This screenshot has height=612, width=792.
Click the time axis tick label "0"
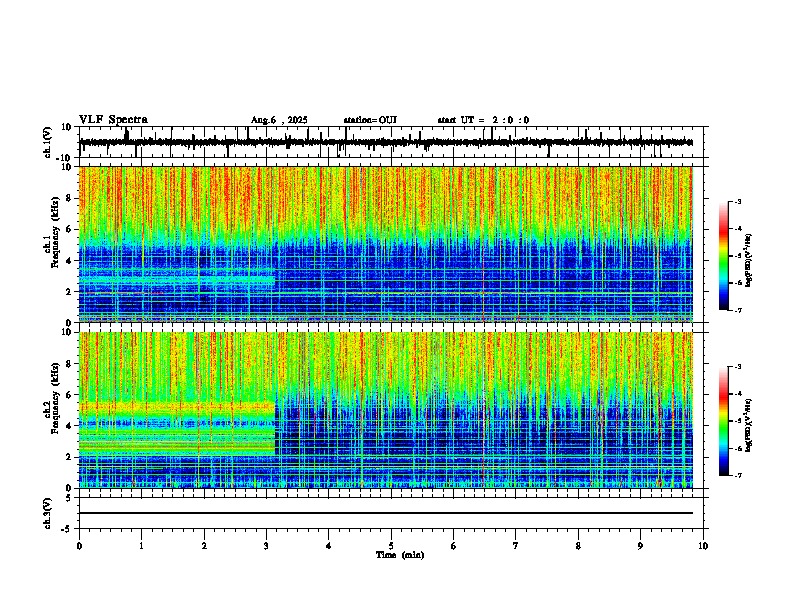click(79, 546)
